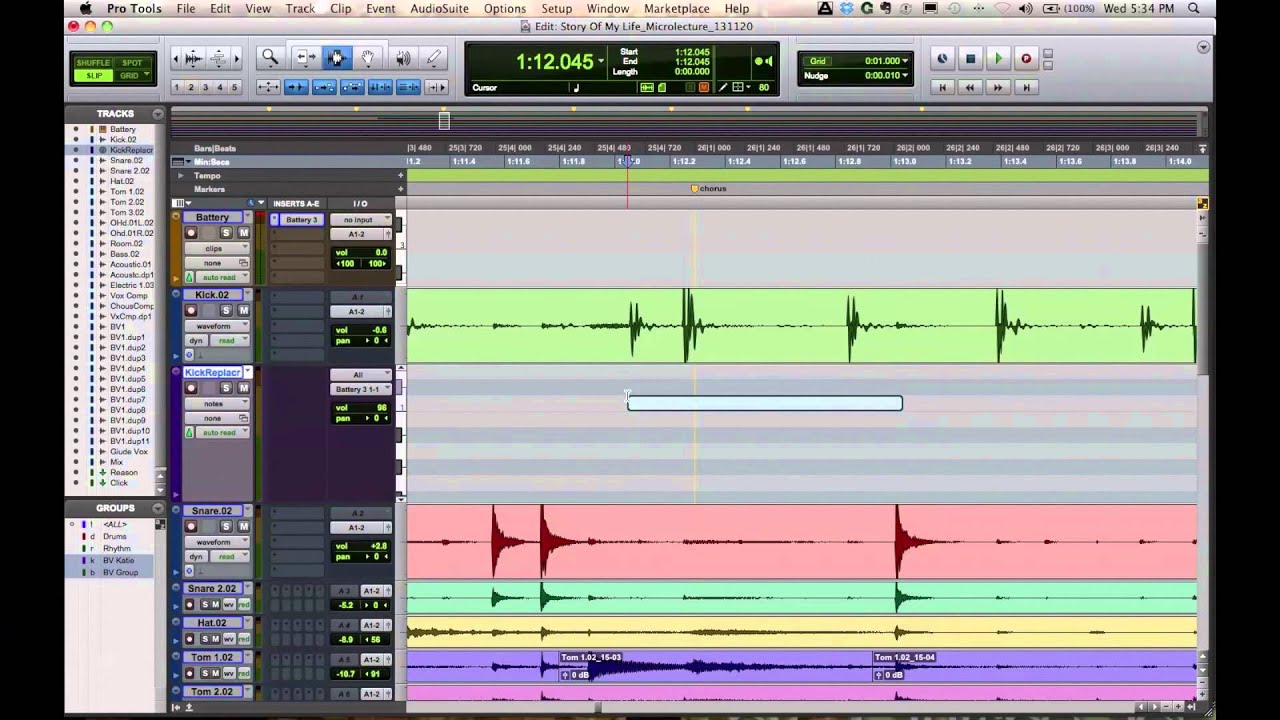Click the audio zoom waveform icon

coord(194,59)
